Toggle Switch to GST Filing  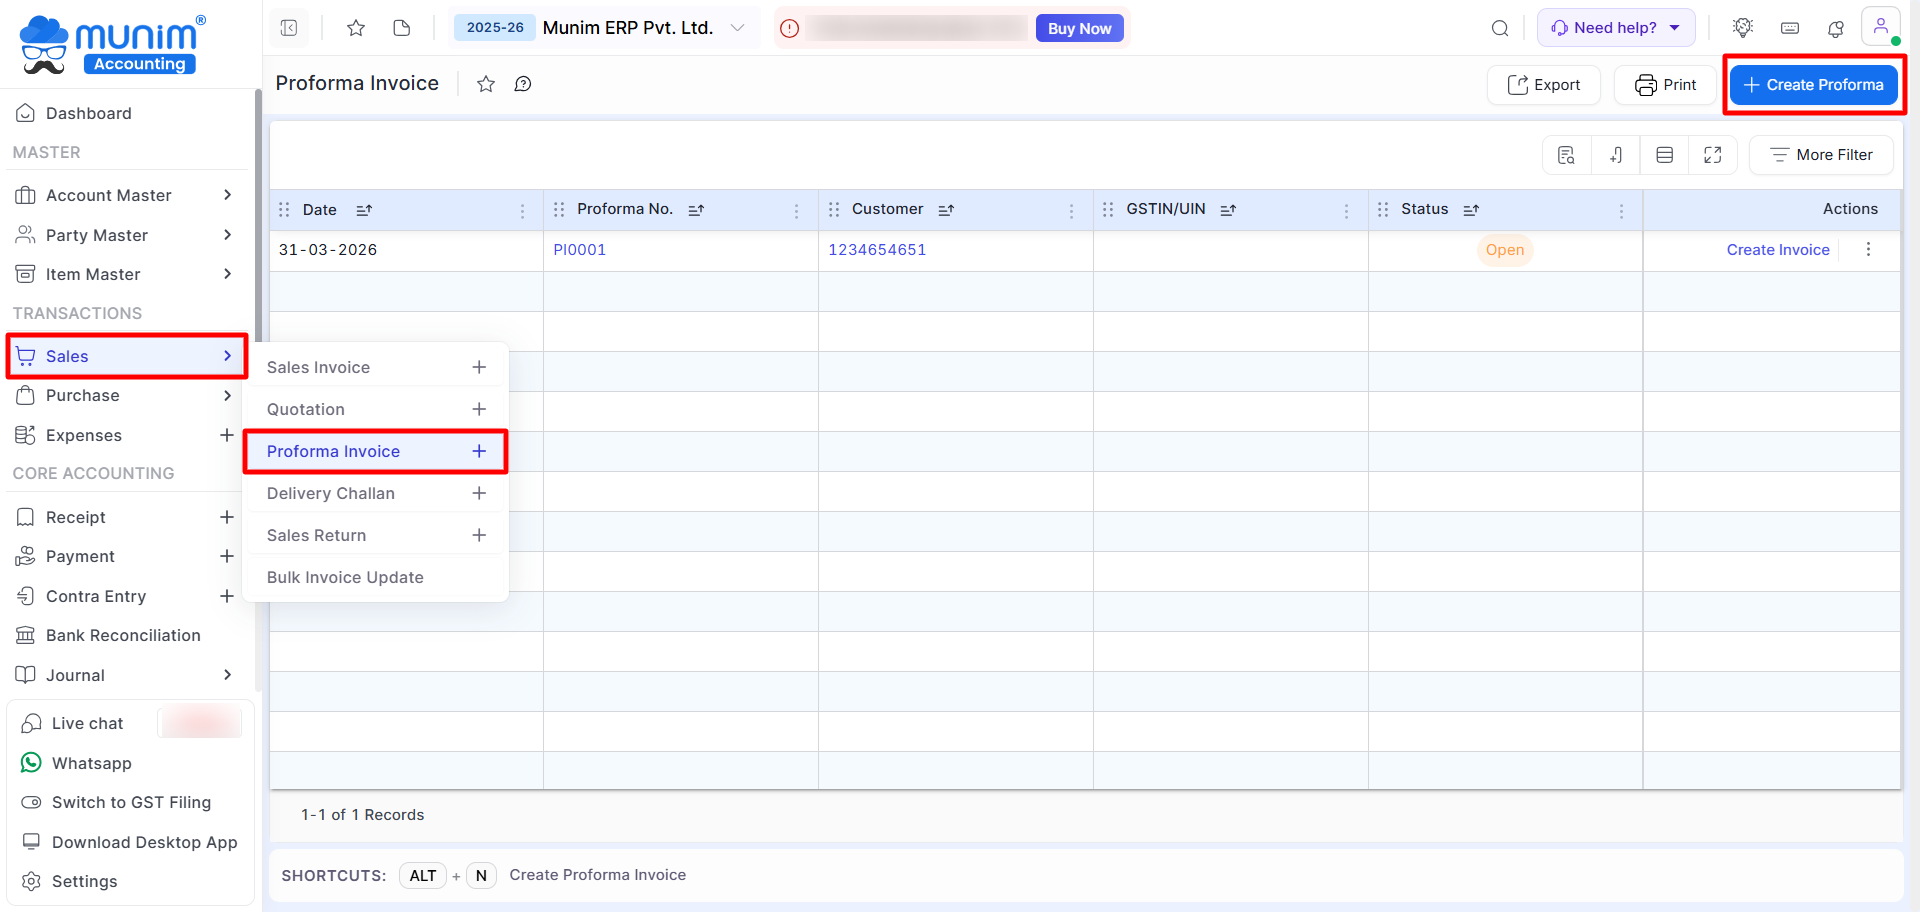tap(131, 802)
